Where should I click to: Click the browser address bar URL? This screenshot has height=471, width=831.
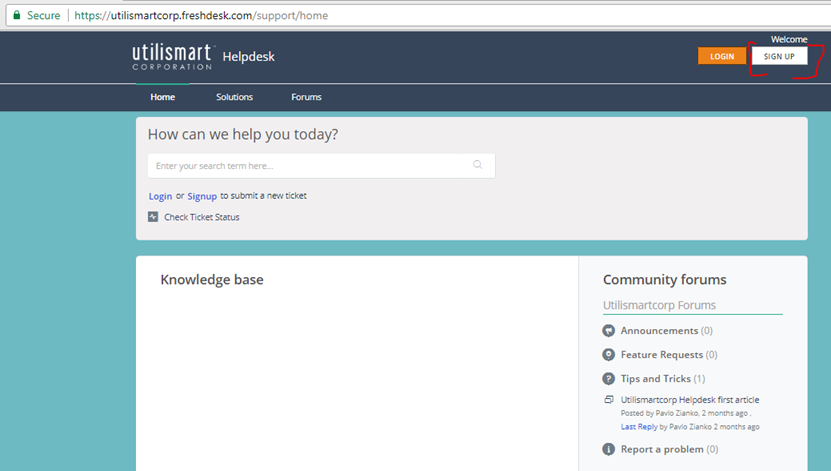(201, 15)
